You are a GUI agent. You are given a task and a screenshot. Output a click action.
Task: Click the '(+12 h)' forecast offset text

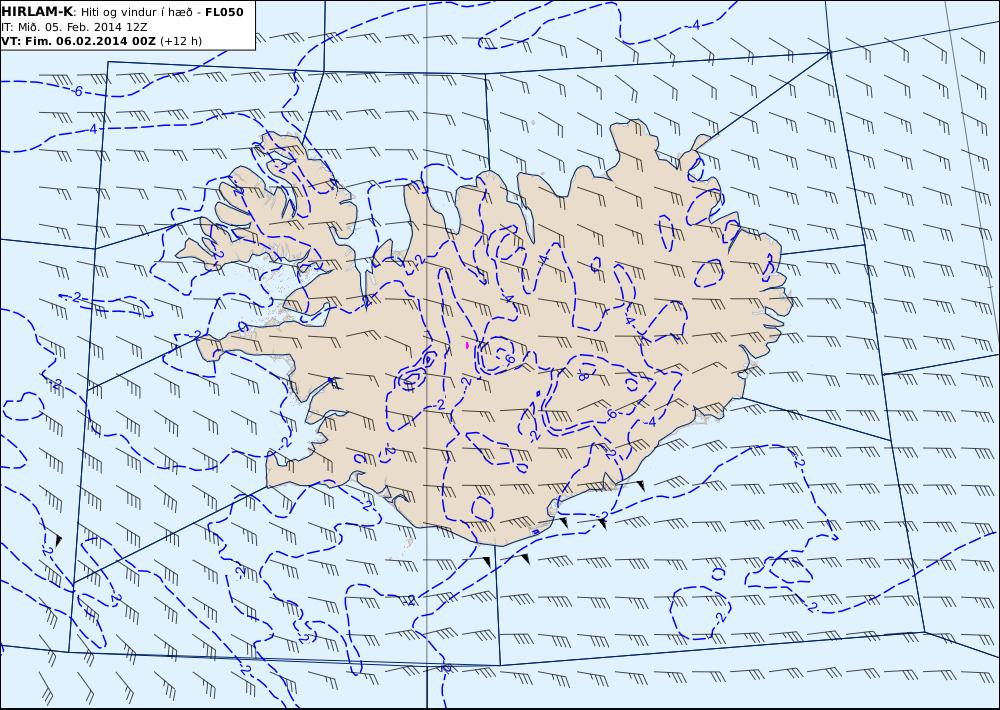(180, 41)
